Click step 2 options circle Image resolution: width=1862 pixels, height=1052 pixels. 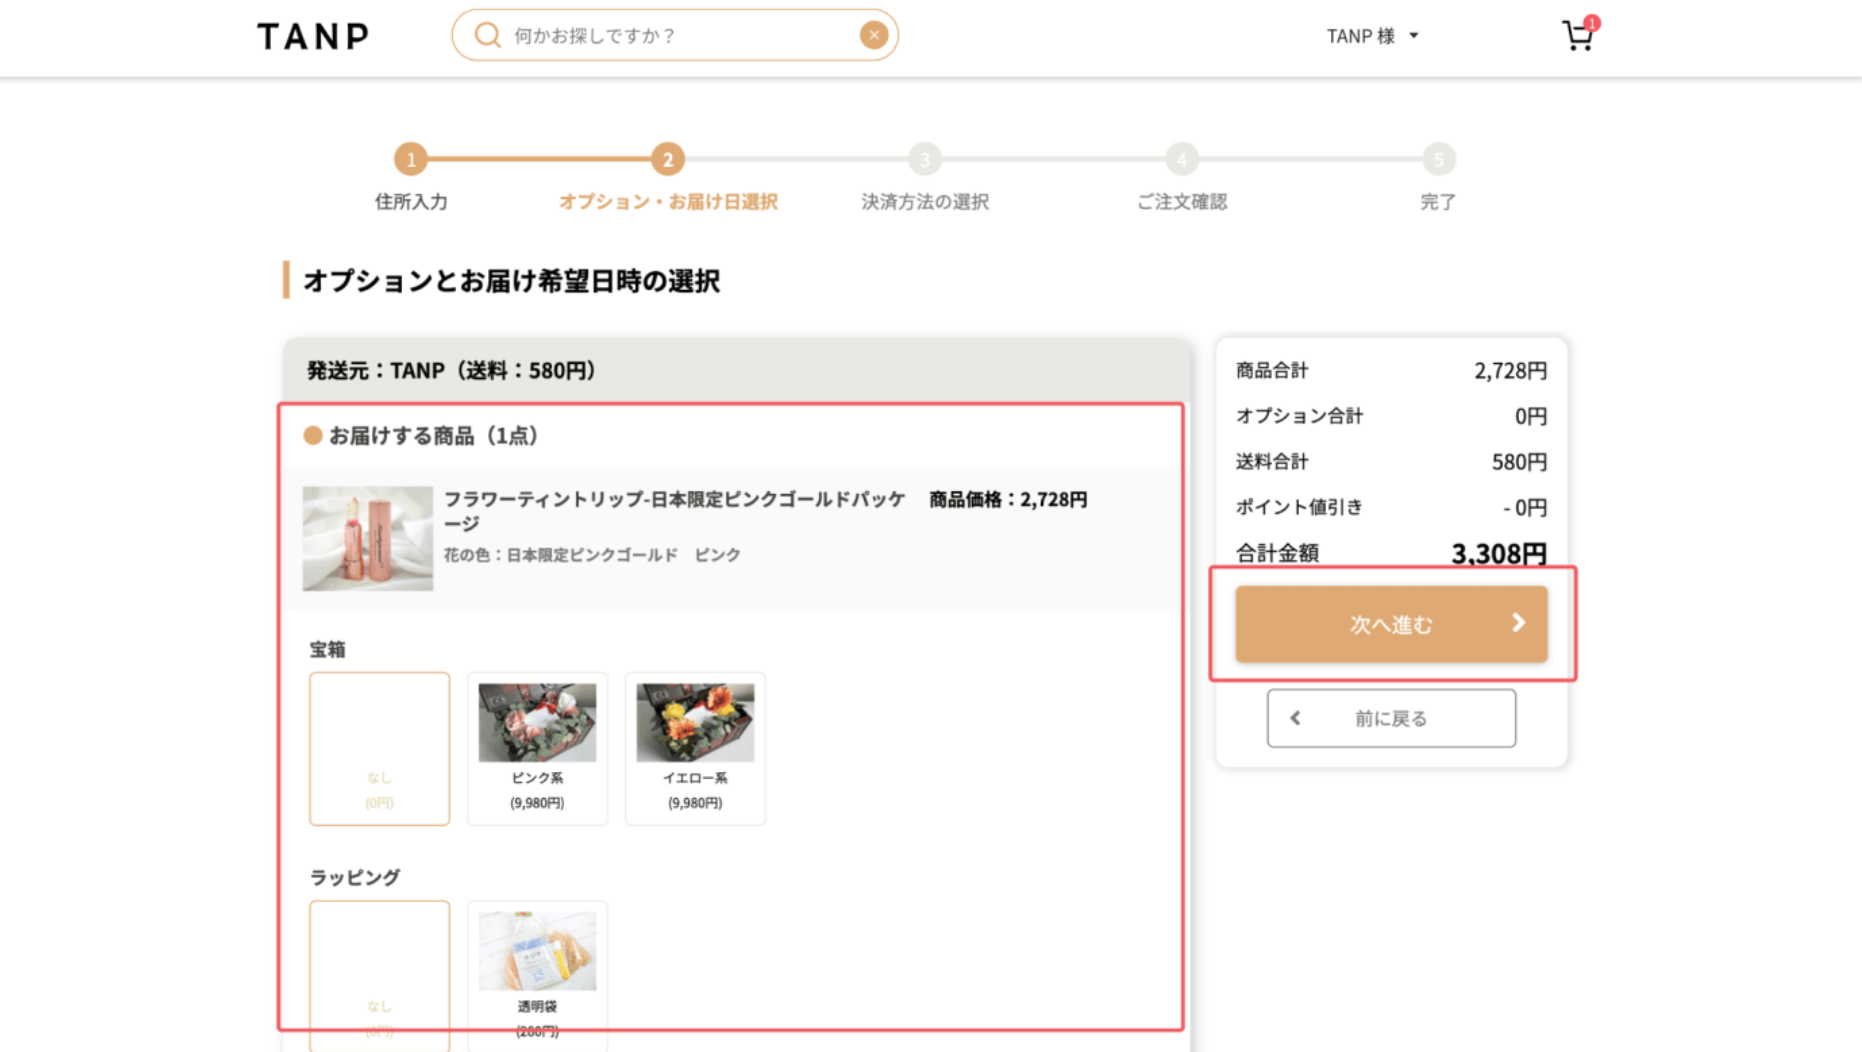667,159
